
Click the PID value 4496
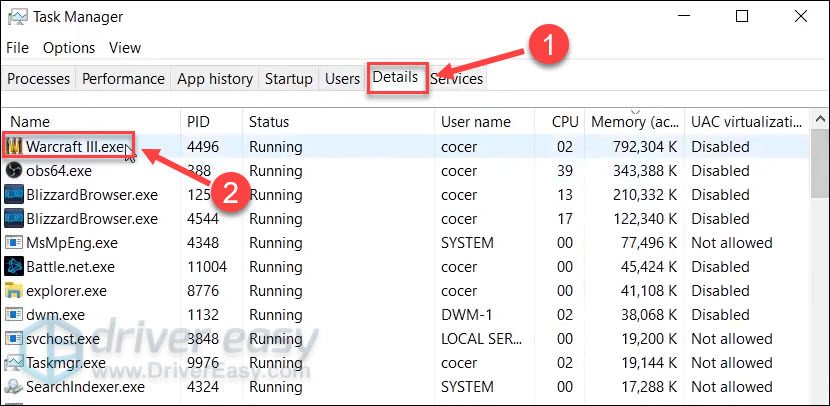(x=203, y=147)
